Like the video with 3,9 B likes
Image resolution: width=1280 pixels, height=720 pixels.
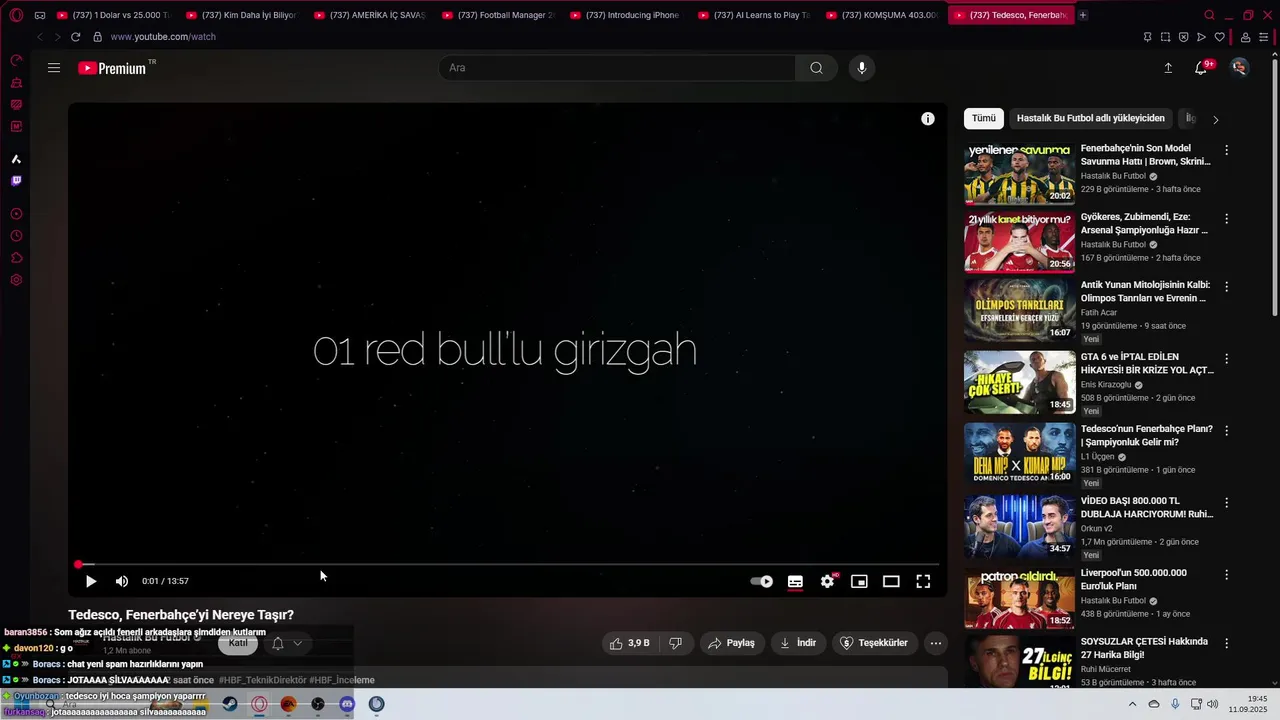630,643
